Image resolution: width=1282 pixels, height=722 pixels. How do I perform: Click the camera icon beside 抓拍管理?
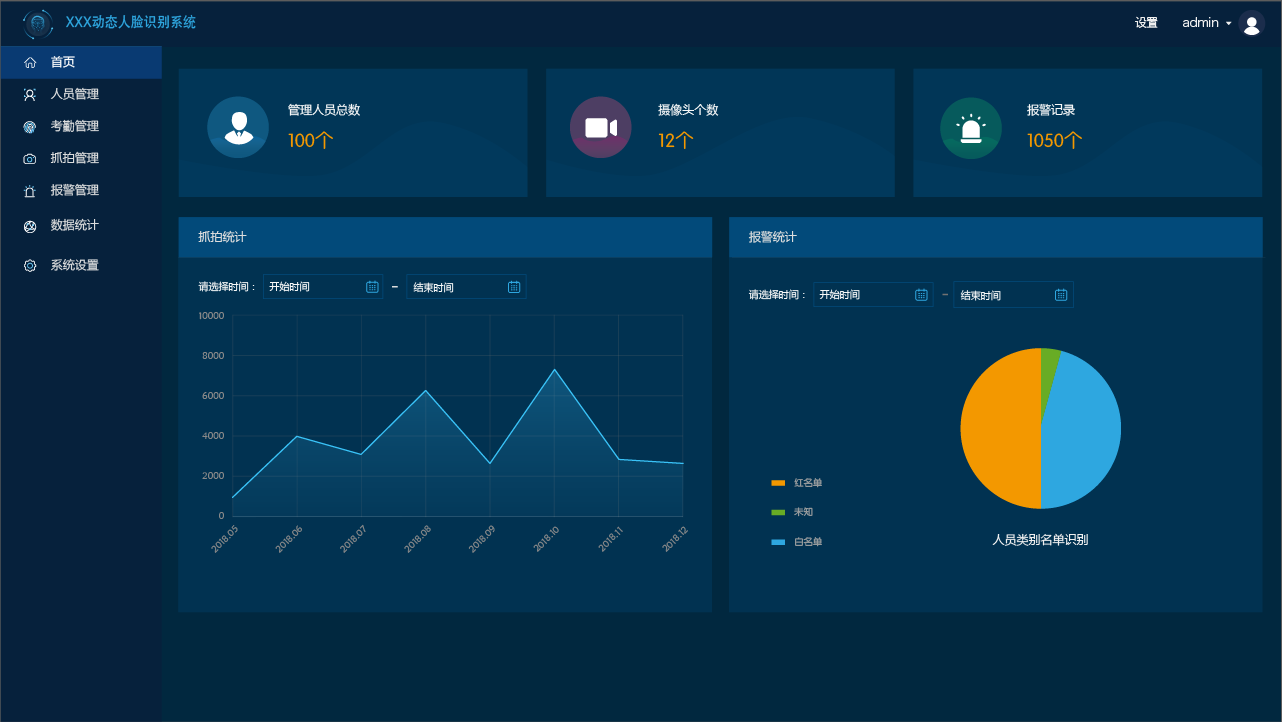pos(30,158)
